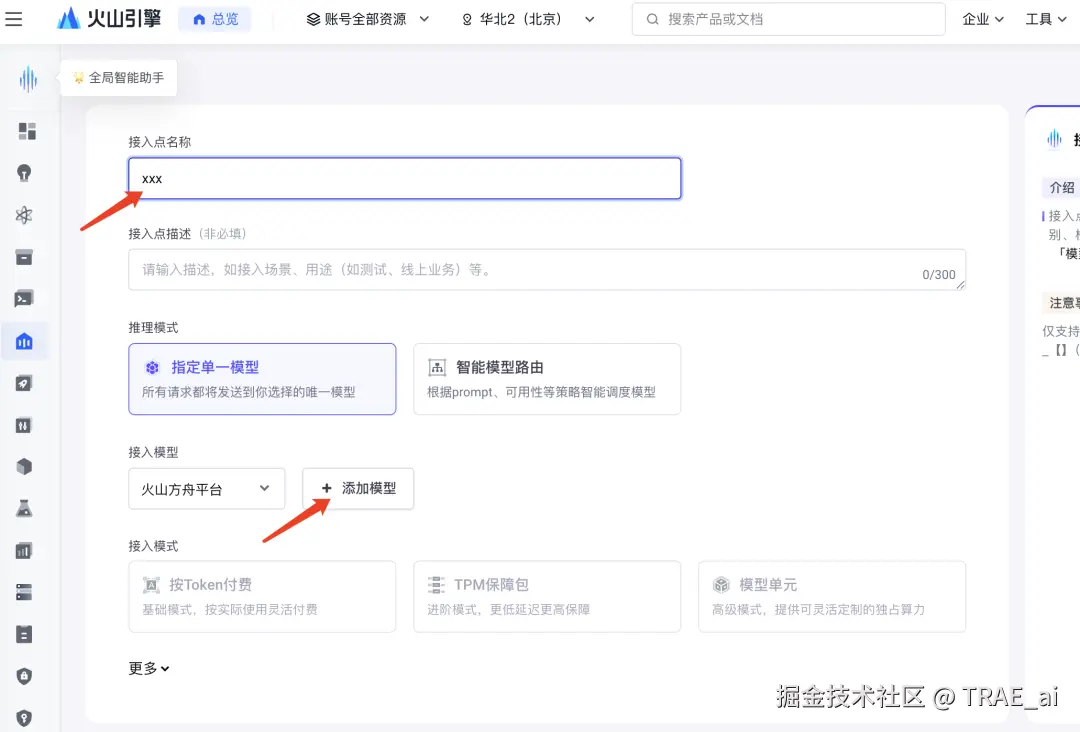1080x732 pixels.
Task: Click the Volcano Engine (火山引擎) logo
Action: (109, 19)
